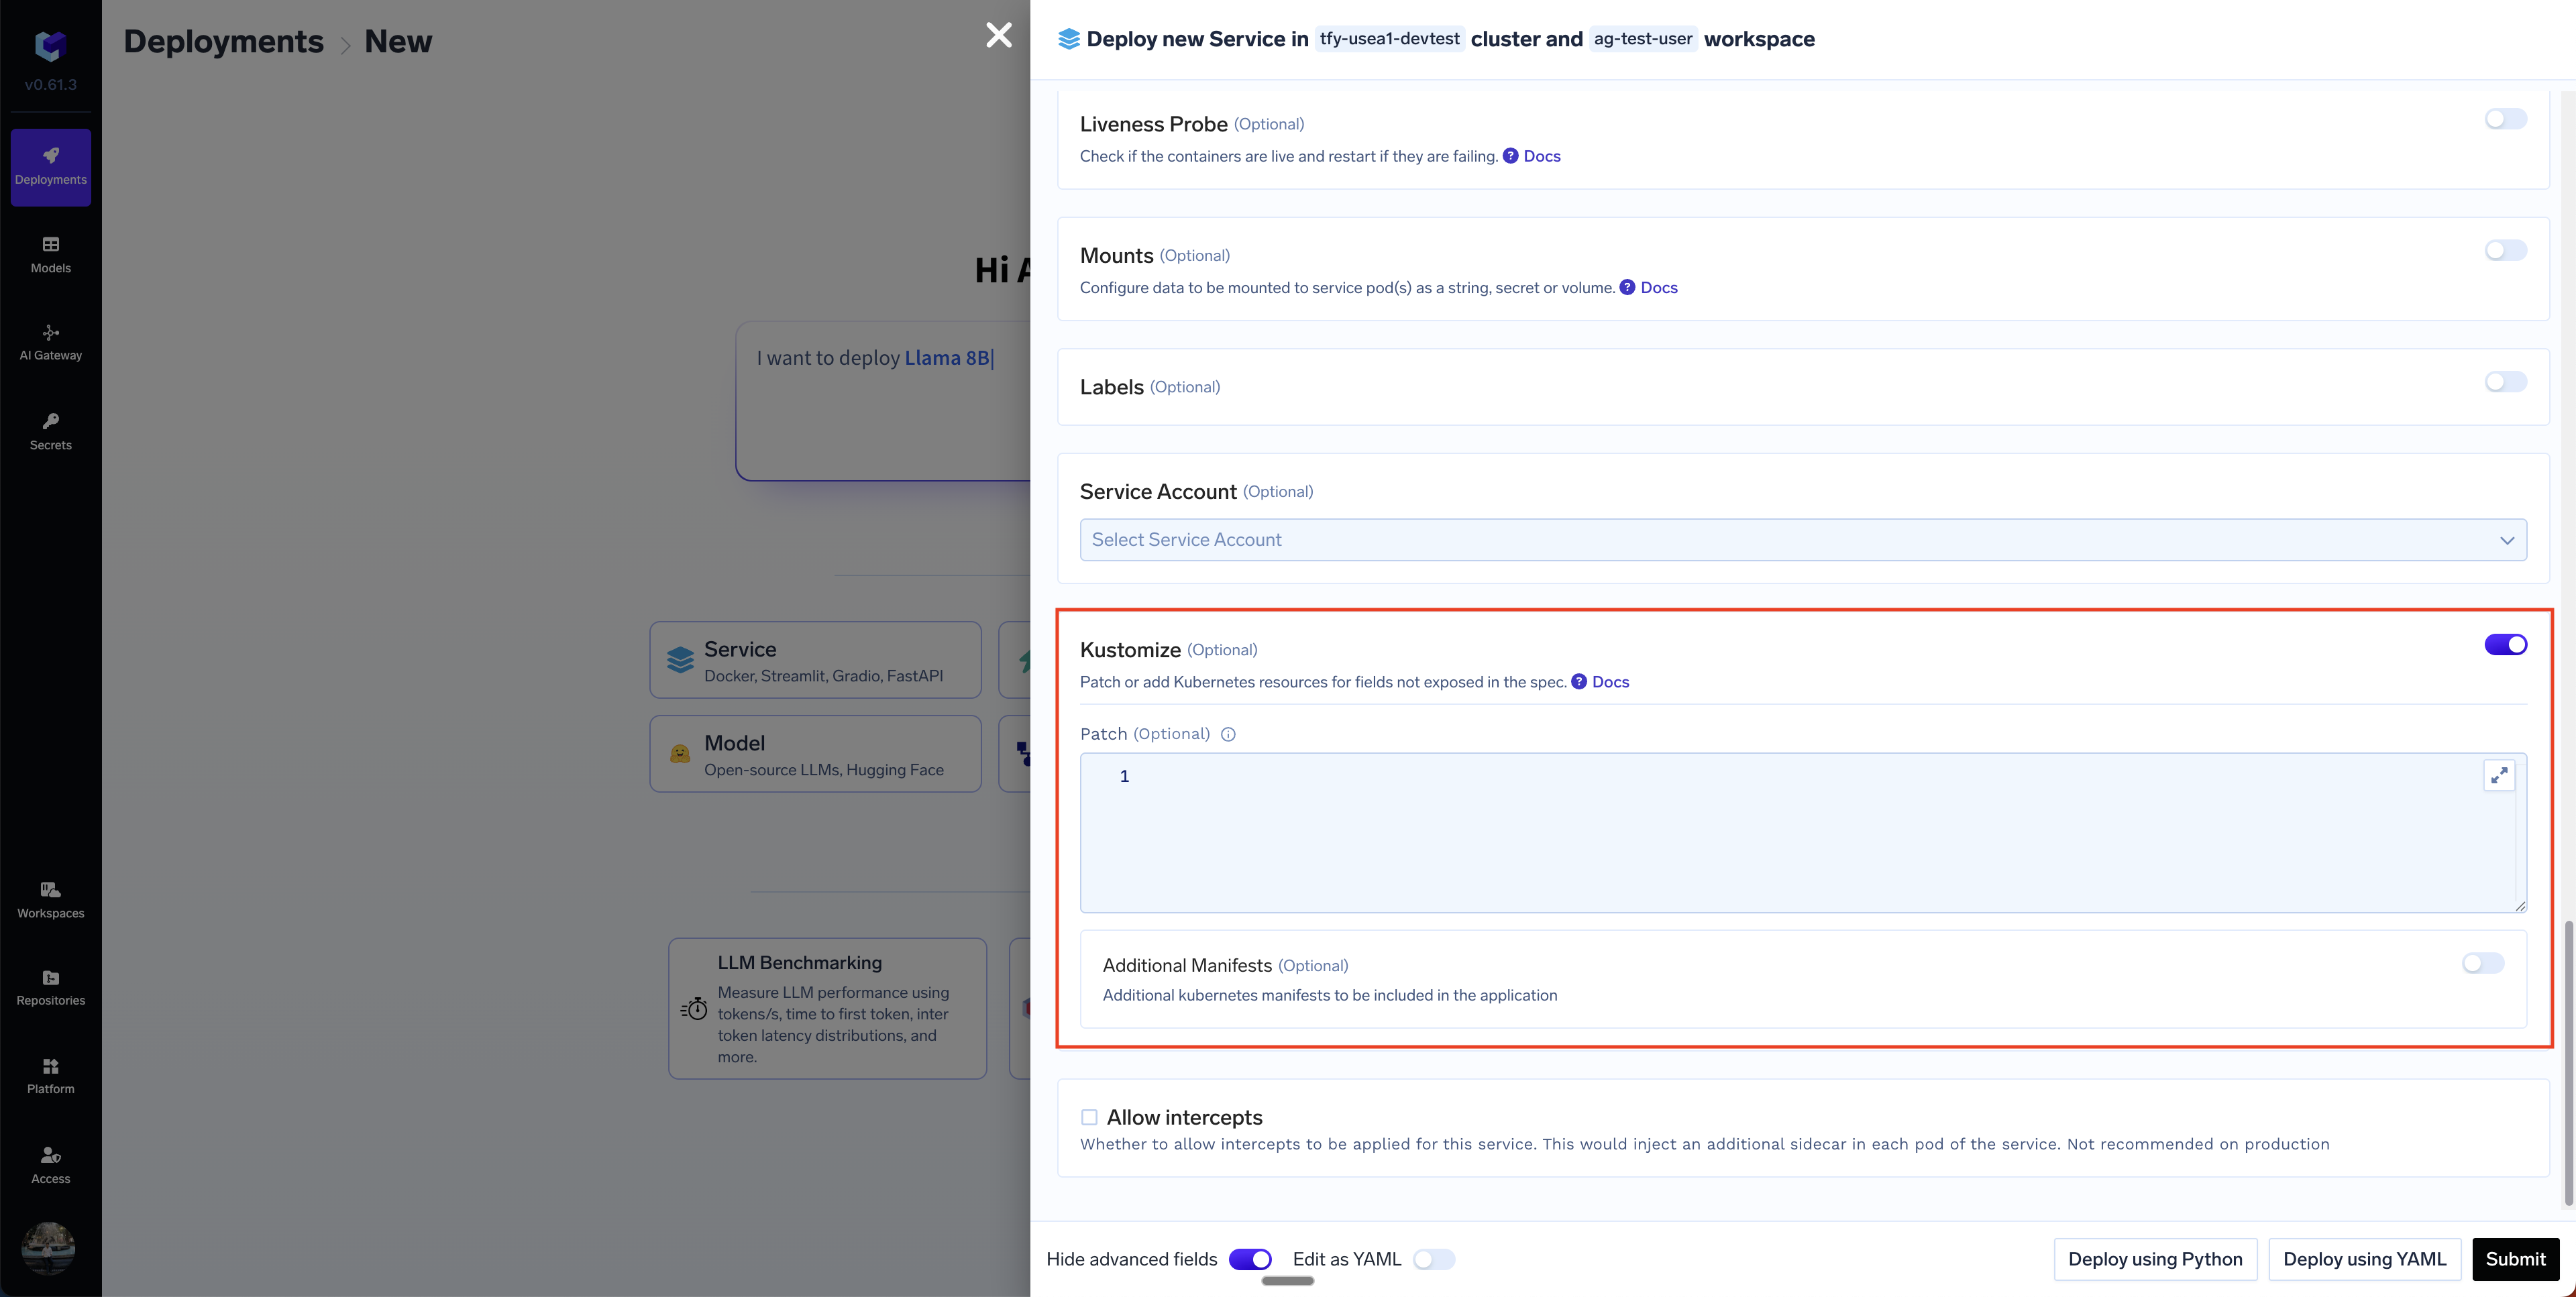Open Mounts Docs link
2576x1297 pixels.
coord(1659,287)
